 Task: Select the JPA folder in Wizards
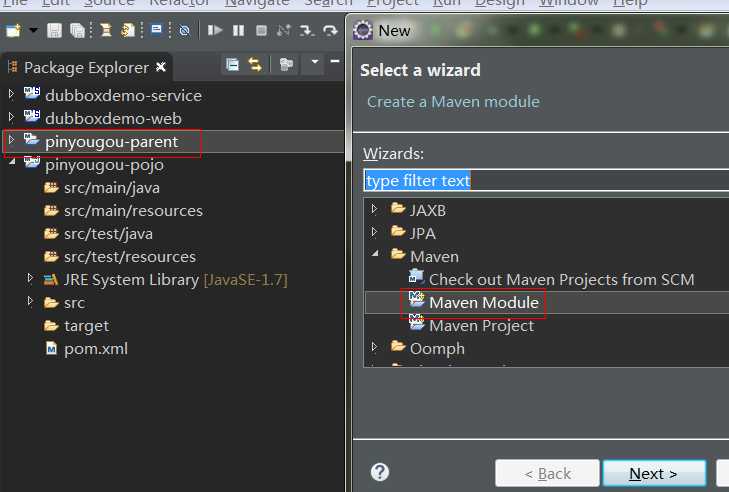tap(423, 233)
